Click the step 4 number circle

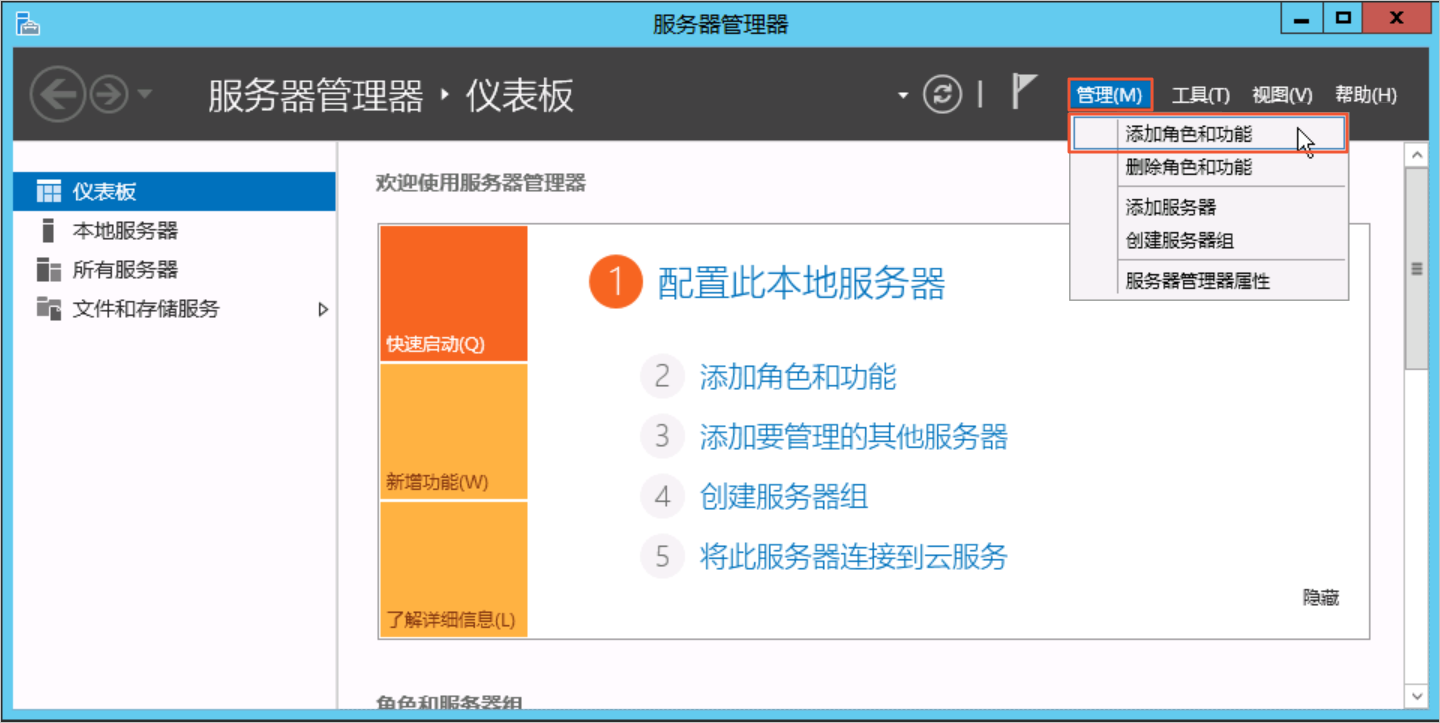click(x=662, y=496)
